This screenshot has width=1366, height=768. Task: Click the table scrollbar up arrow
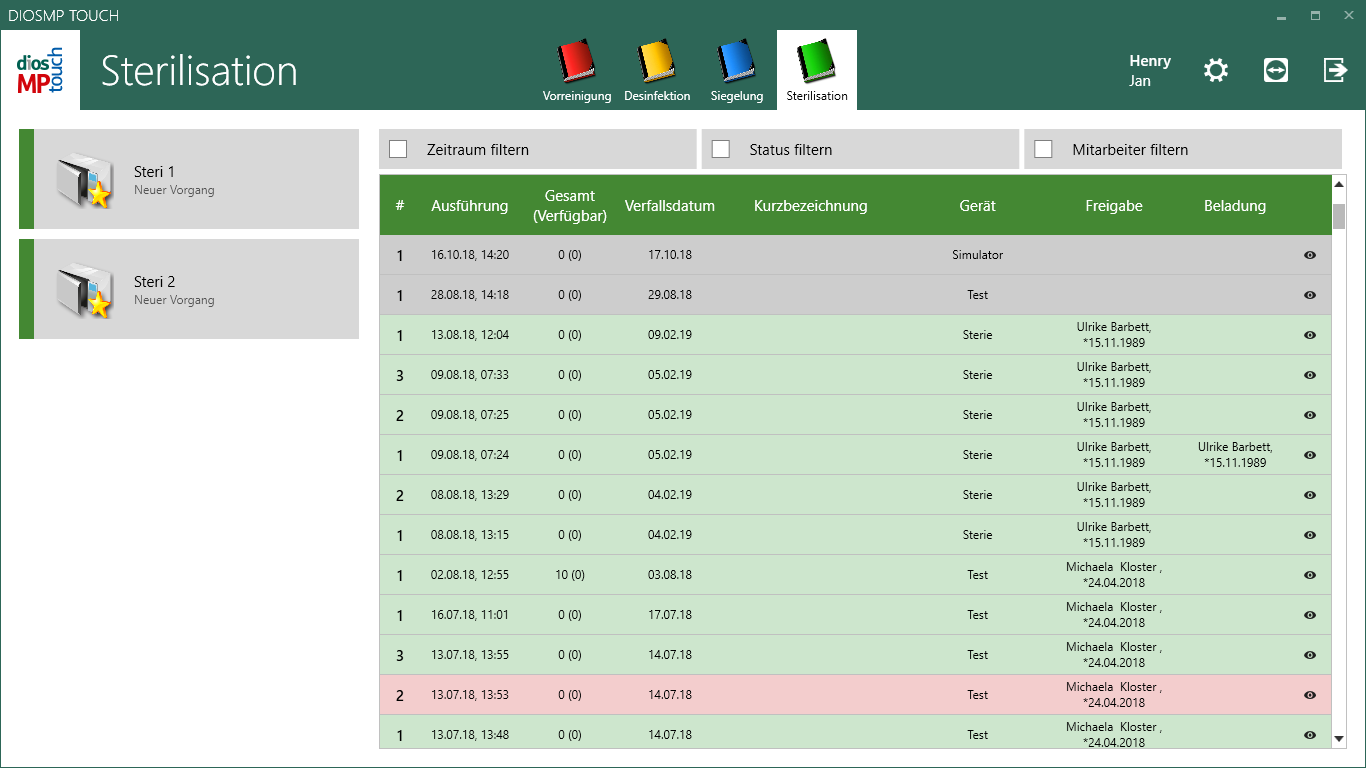pyautogui.click(x=1339, y=184)
